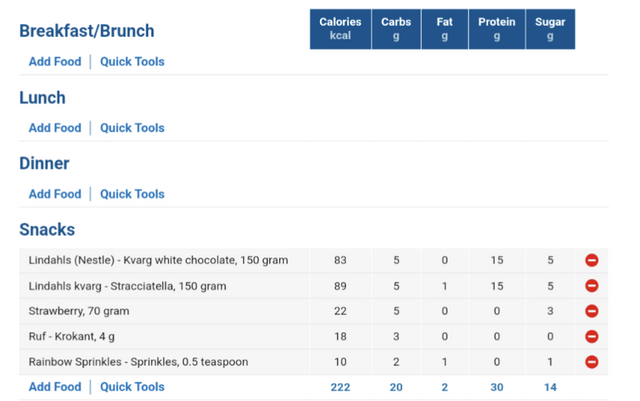This screenshot has height=401, width=640.
Task: Add Food under Snacks
Action: pos(55,387)
